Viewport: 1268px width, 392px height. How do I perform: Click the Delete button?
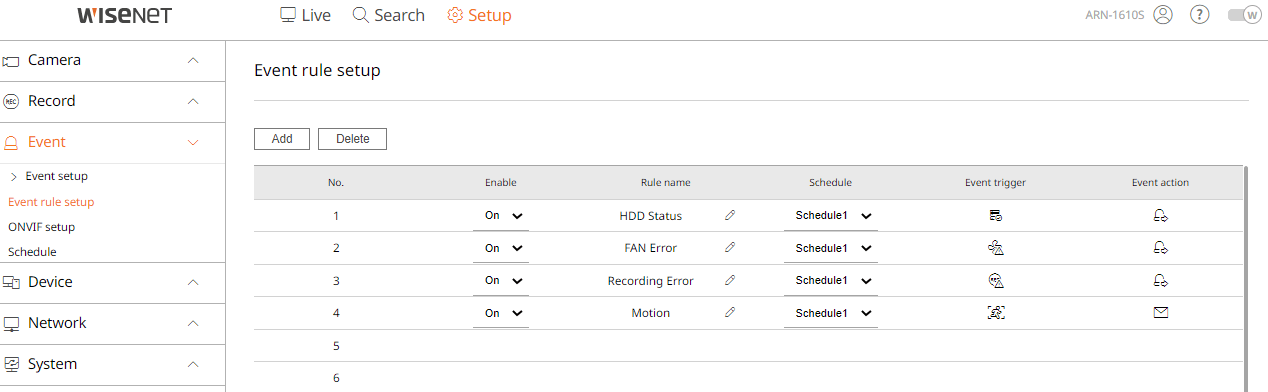[352, 139]
